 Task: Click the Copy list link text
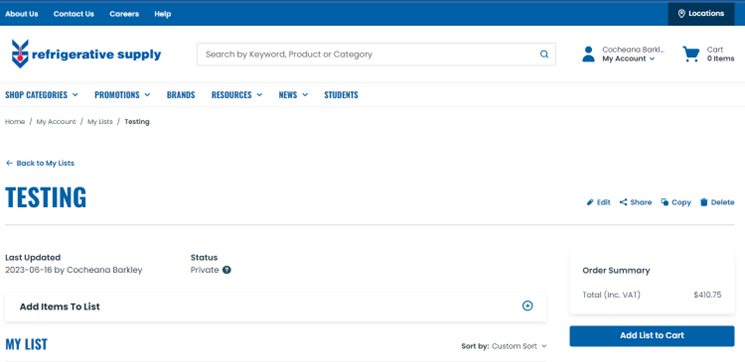click(681, 202)
